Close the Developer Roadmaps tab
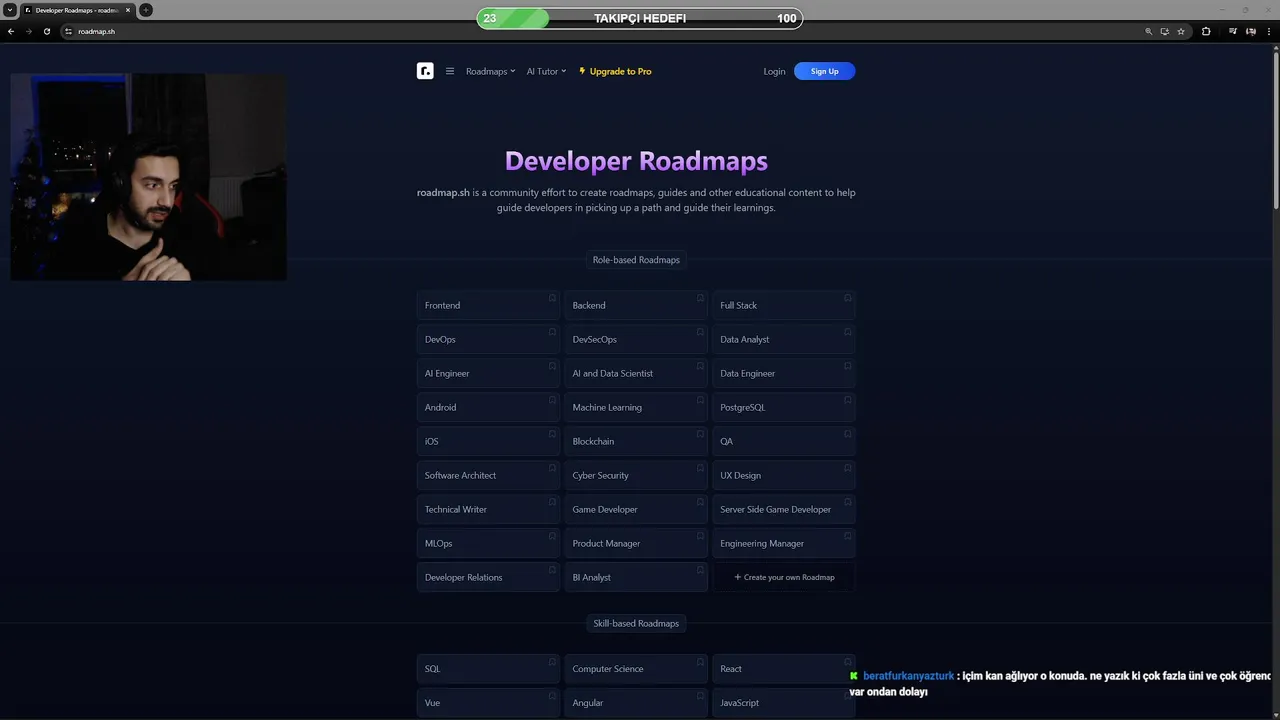 pyautogui.click(x=128, y=10)
